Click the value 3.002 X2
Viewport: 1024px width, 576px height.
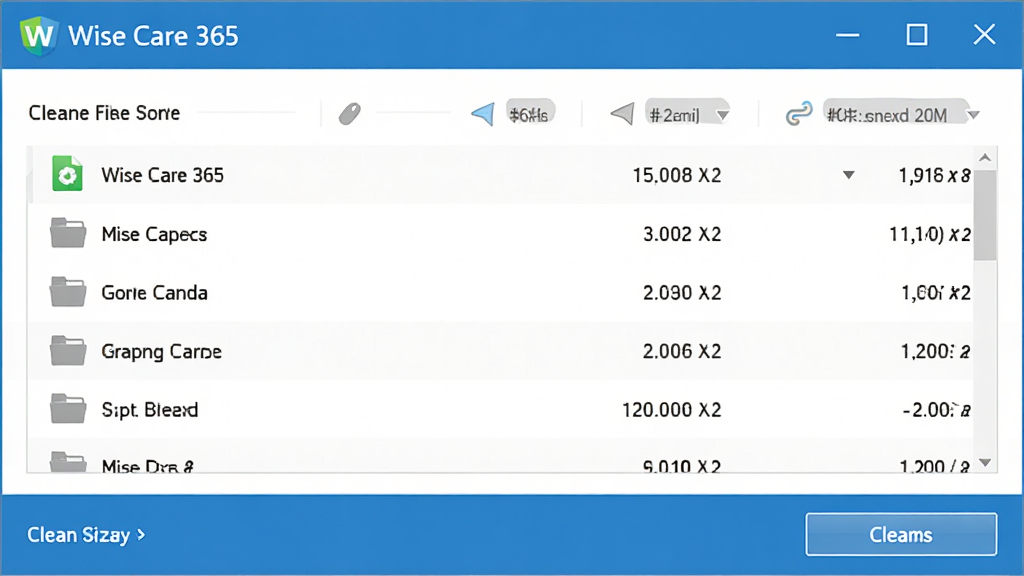click(x=682, y=234)
